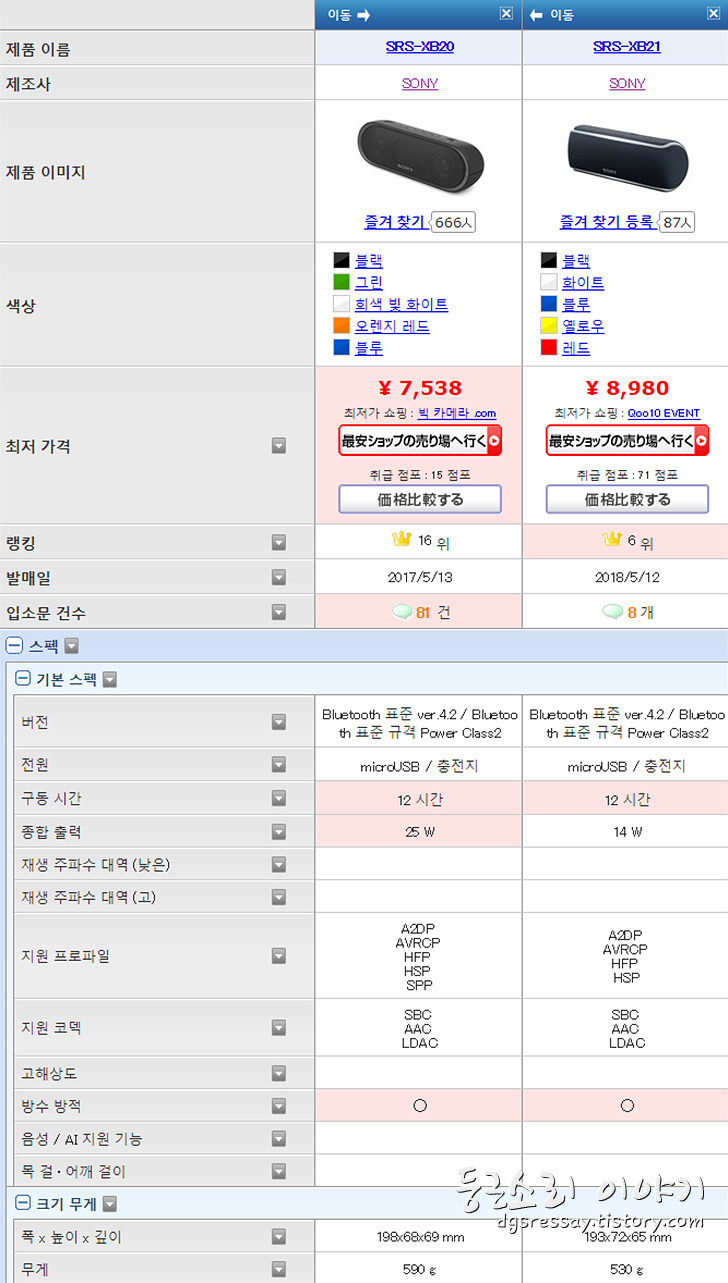Open dropdown arrow in 전원 row
Screen dimensions: 728x1283
pyautogui.click(x=279, y=765)
